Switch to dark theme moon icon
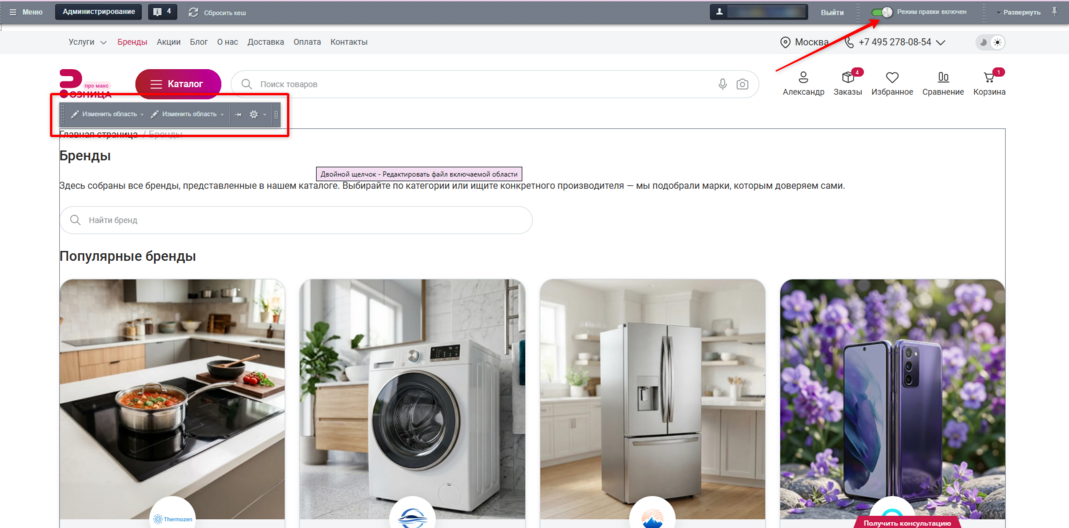 pyautogui.click(x=983, y=42)
